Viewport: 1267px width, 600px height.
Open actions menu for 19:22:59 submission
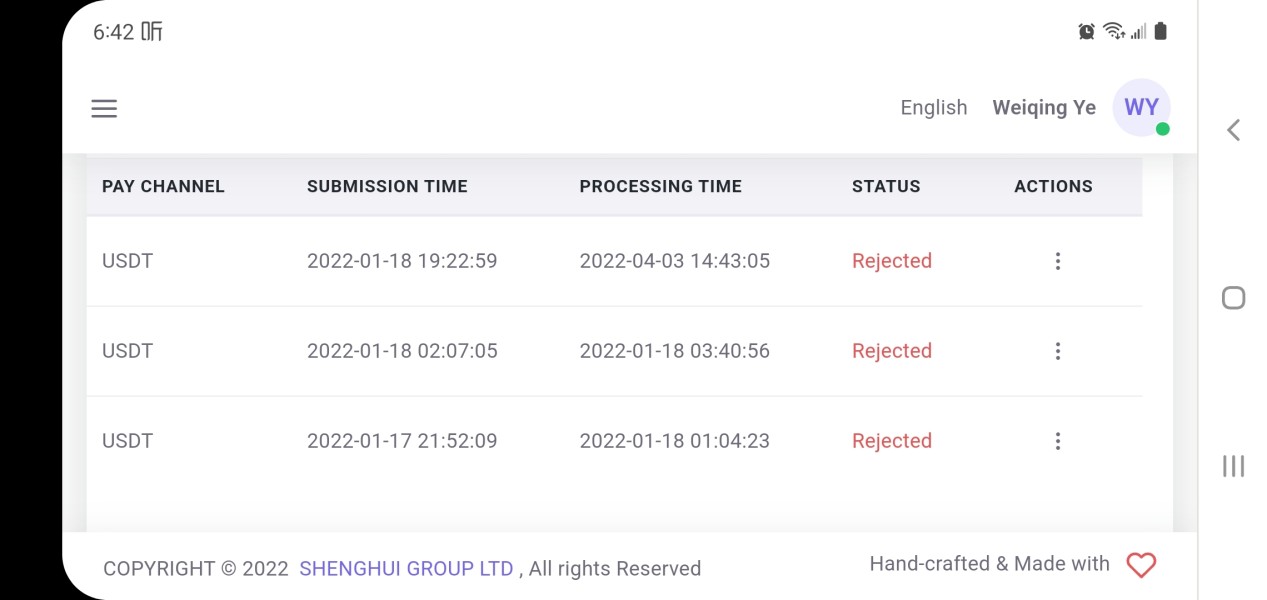coord(1057,261)
